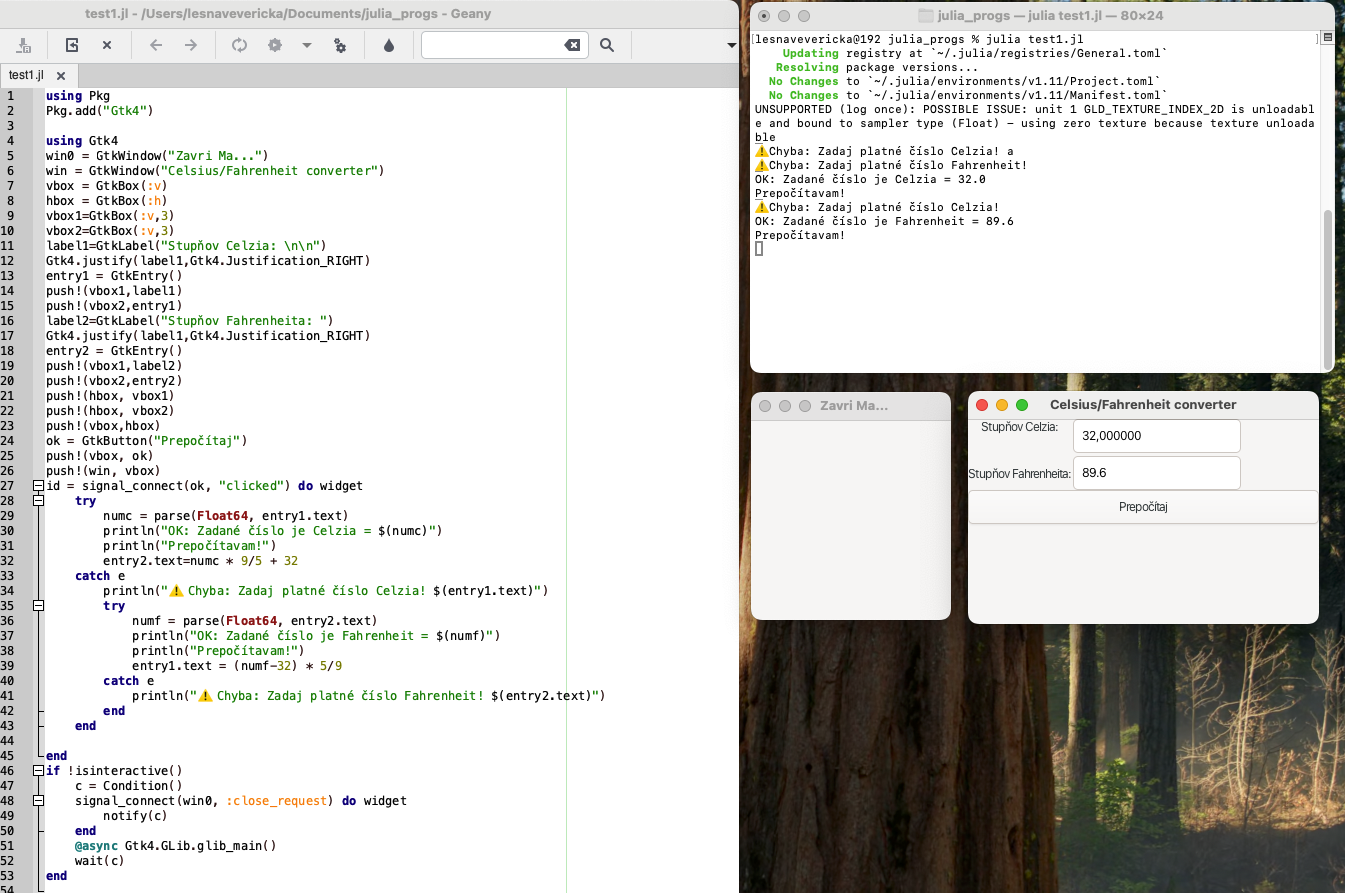The image size is (1345, 893).
Task: Collapse the fold at line 27
Action: (x=39, y=486)
